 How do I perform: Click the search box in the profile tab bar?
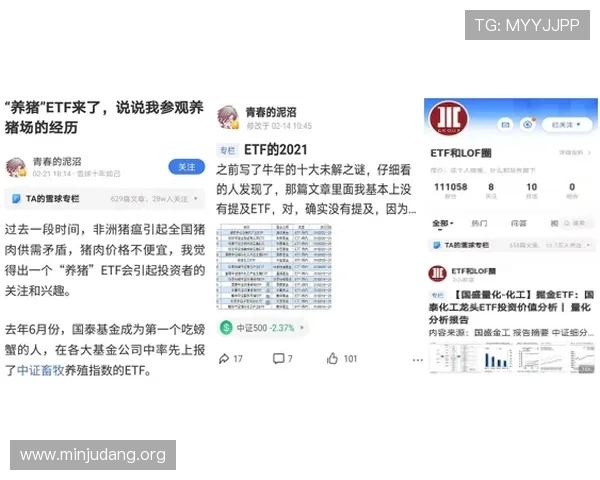[577, 223]
